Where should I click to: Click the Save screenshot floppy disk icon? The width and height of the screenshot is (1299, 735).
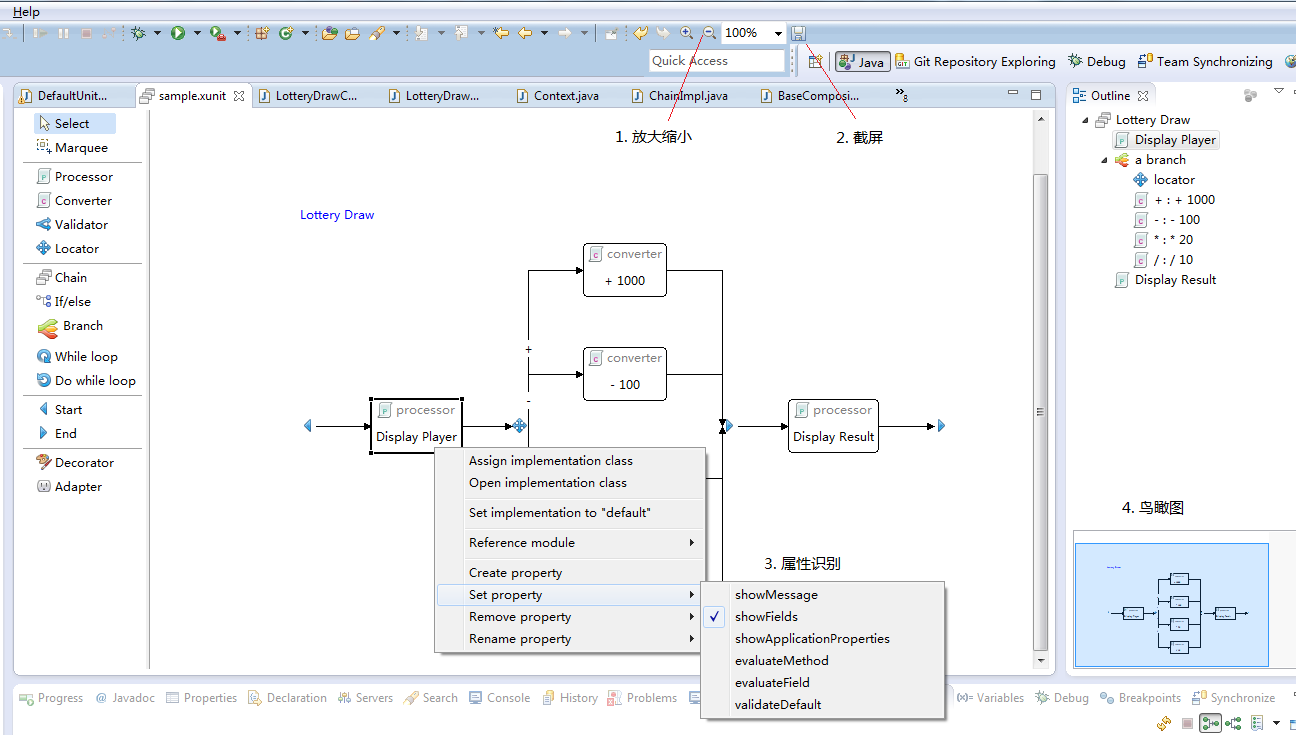(x=799, y=33)
